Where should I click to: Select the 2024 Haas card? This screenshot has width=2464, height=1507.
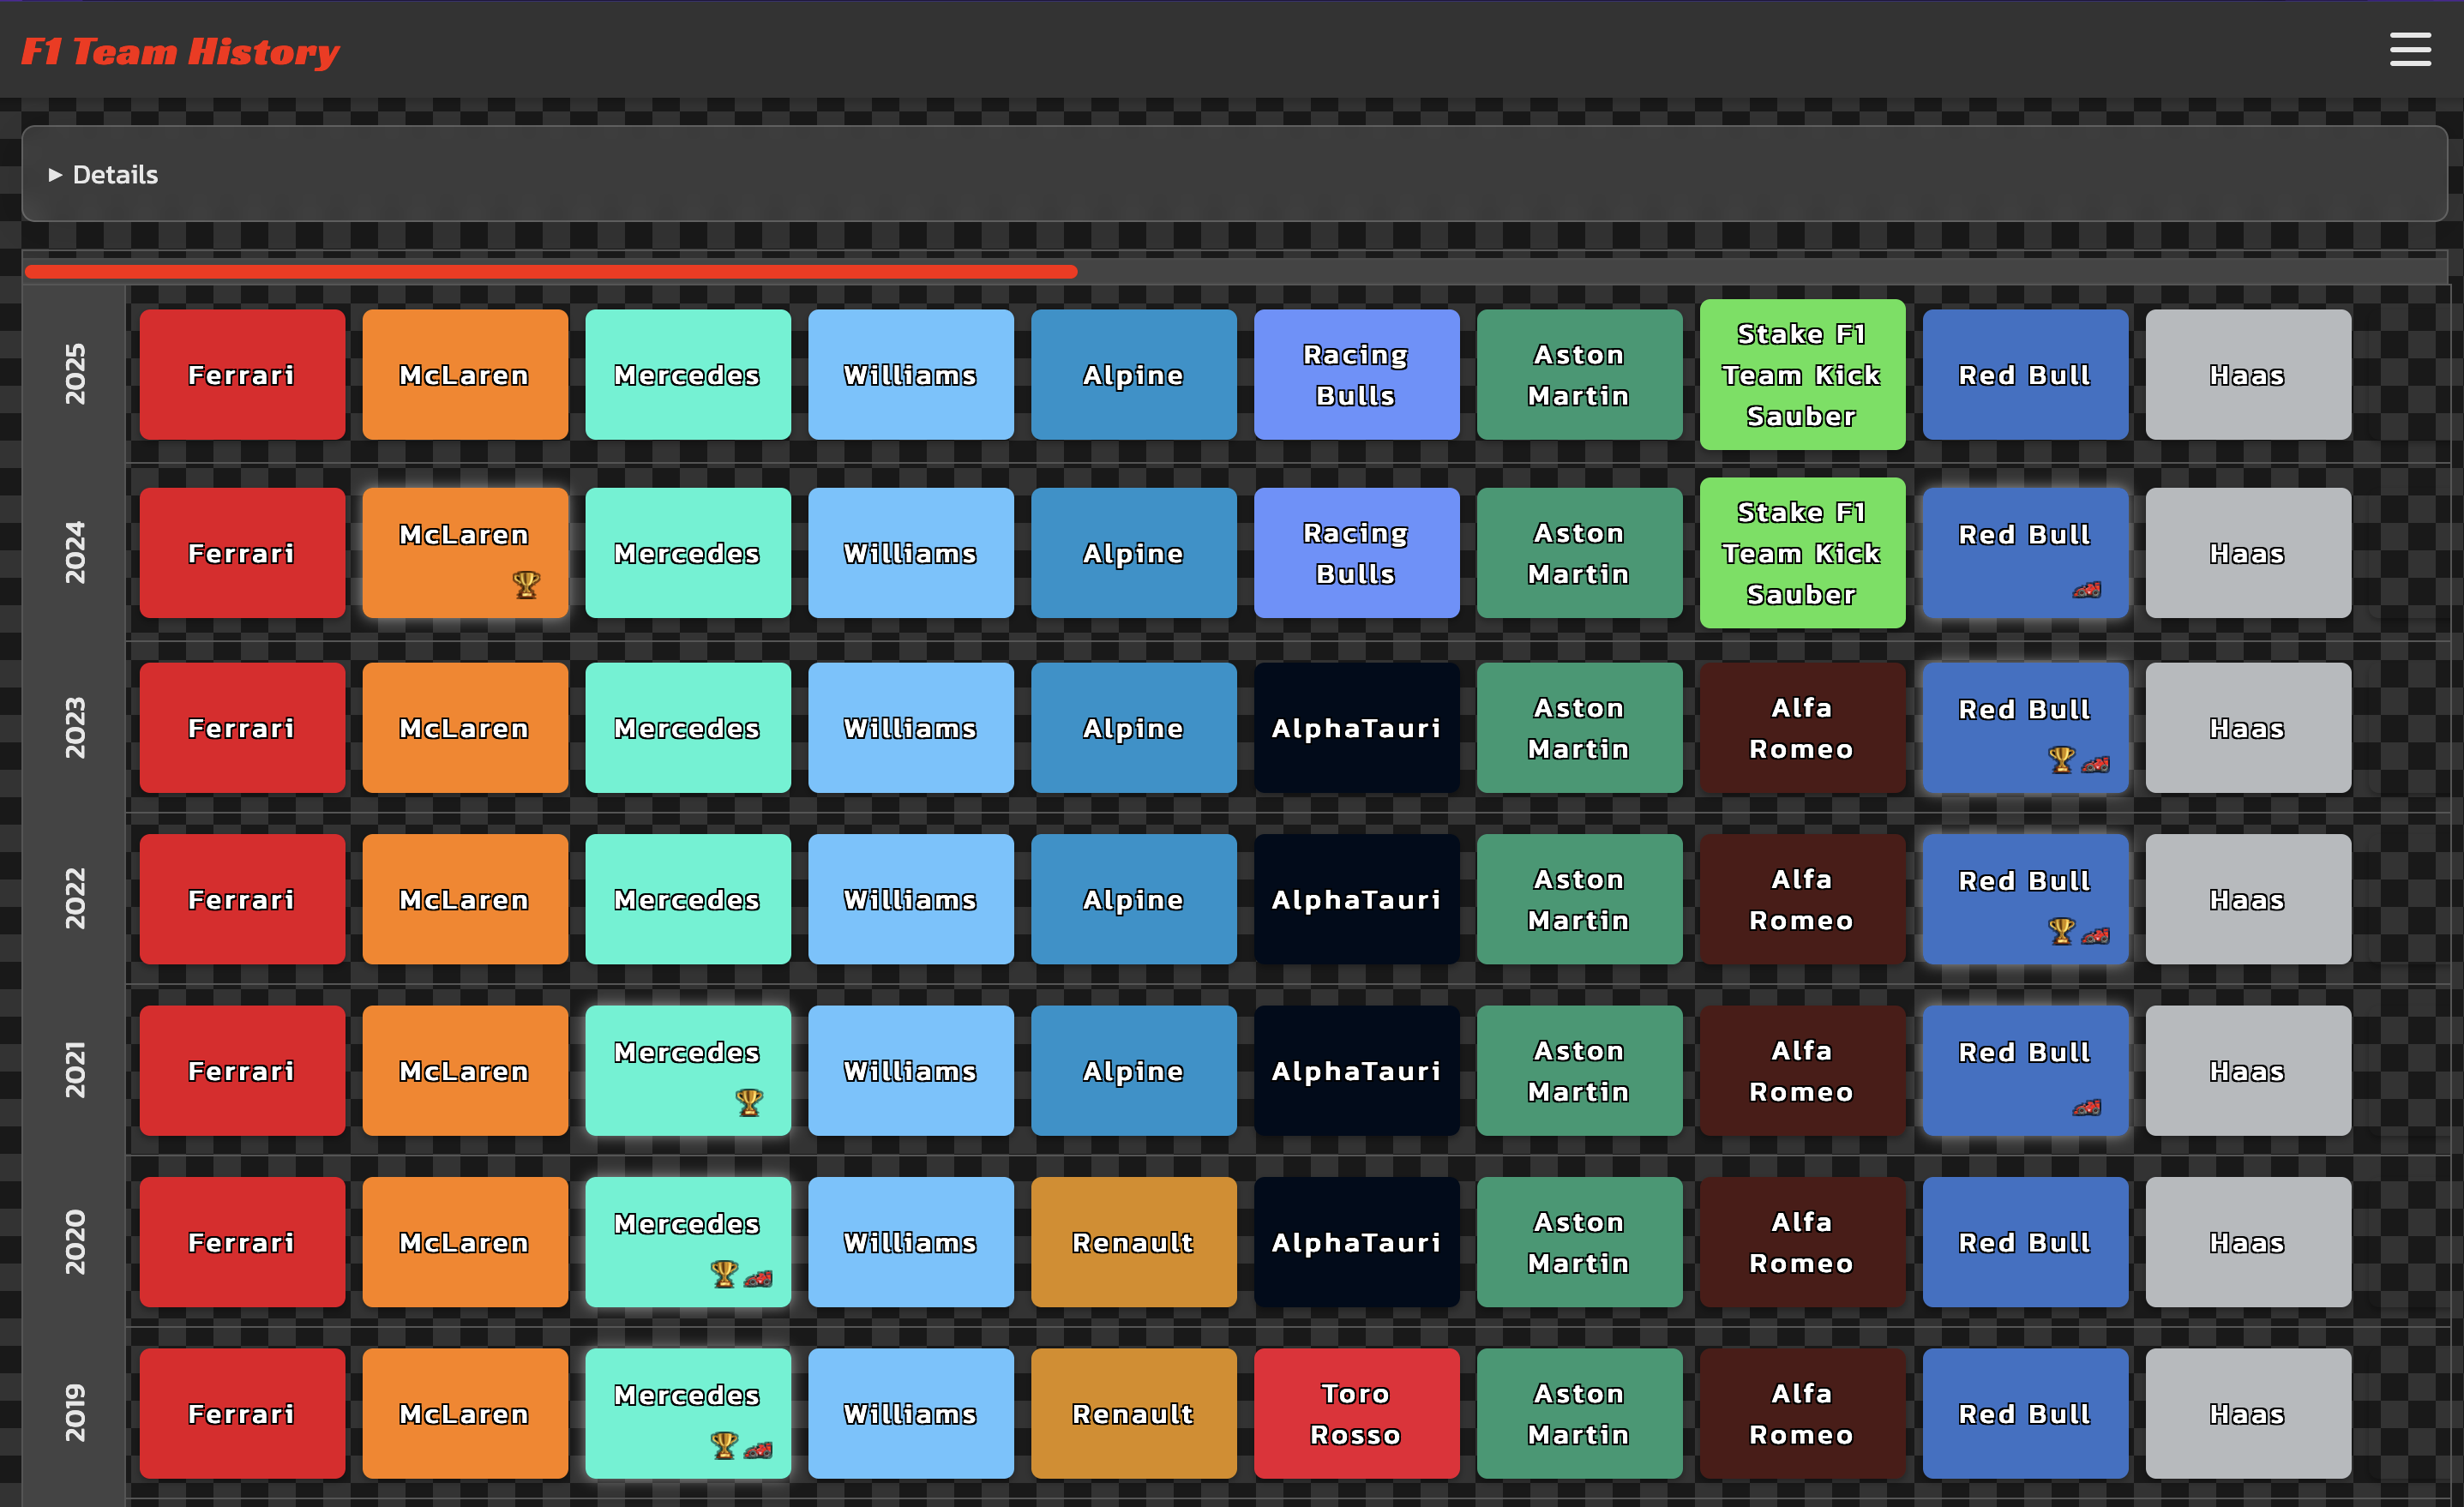click(2248, 553)
